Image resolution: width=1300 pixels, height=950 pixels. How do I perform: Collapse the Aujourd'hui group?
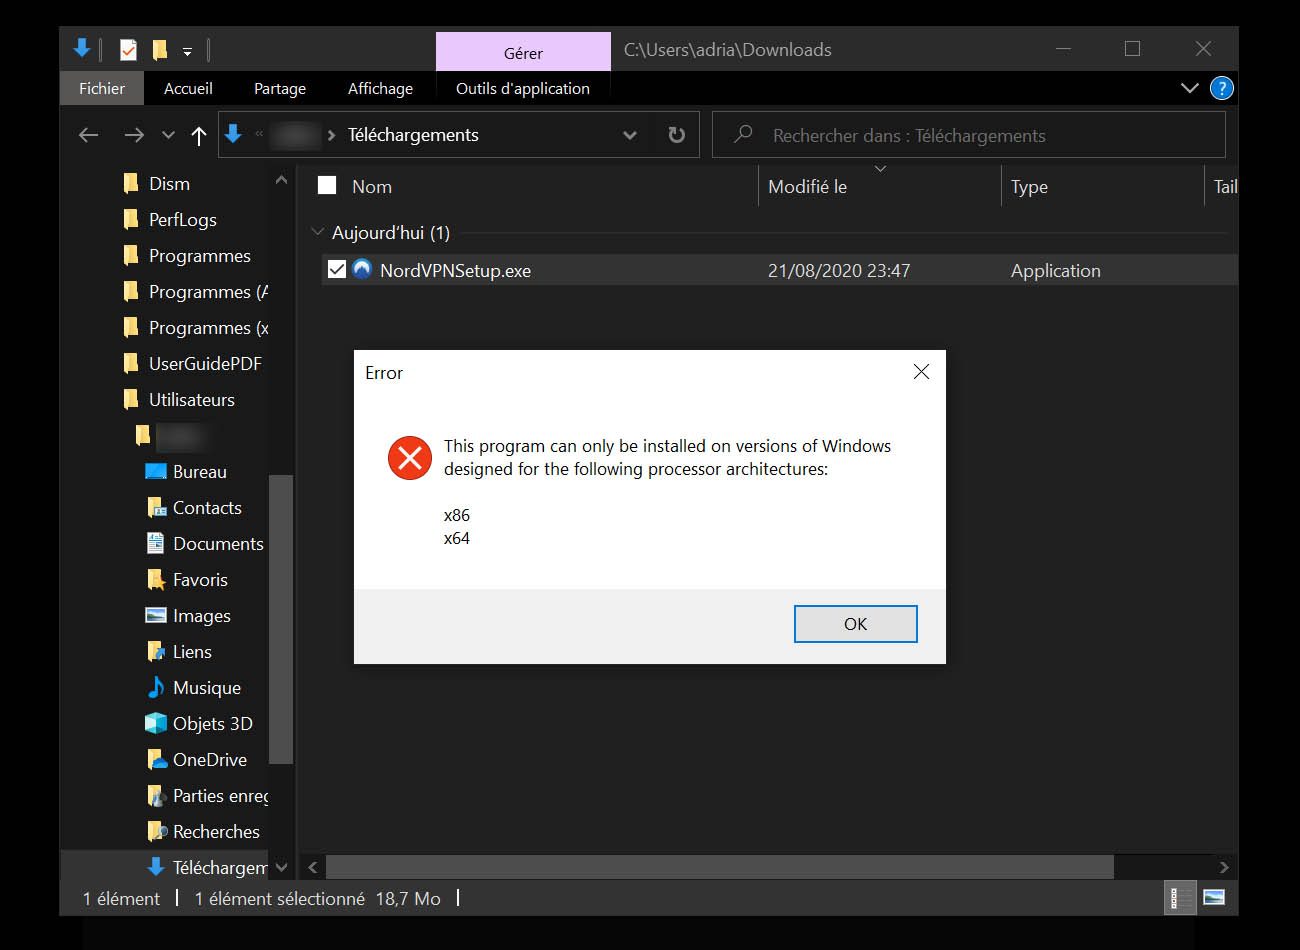pos(318,232)
